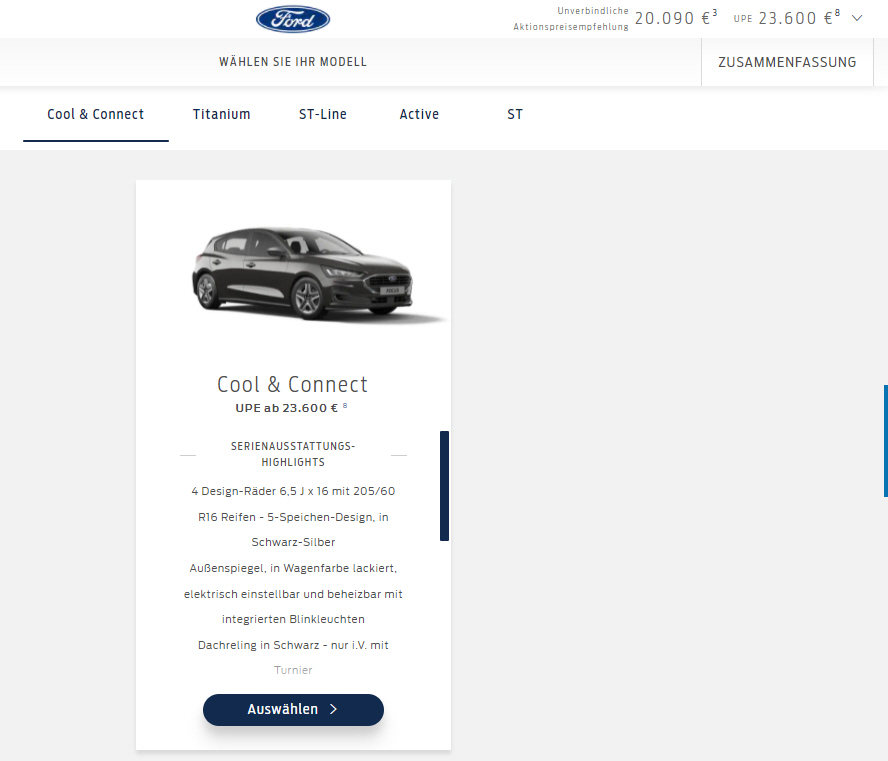888x761 pixels.
Task: Switch to the Titanium tab
Action: click(x=221, y=114)
